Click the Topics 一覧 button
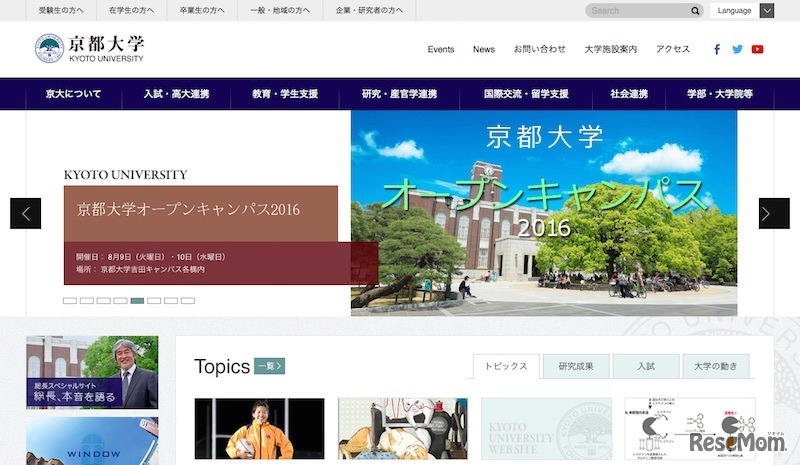This screenshot has width=800, height=465. (269, 366)
